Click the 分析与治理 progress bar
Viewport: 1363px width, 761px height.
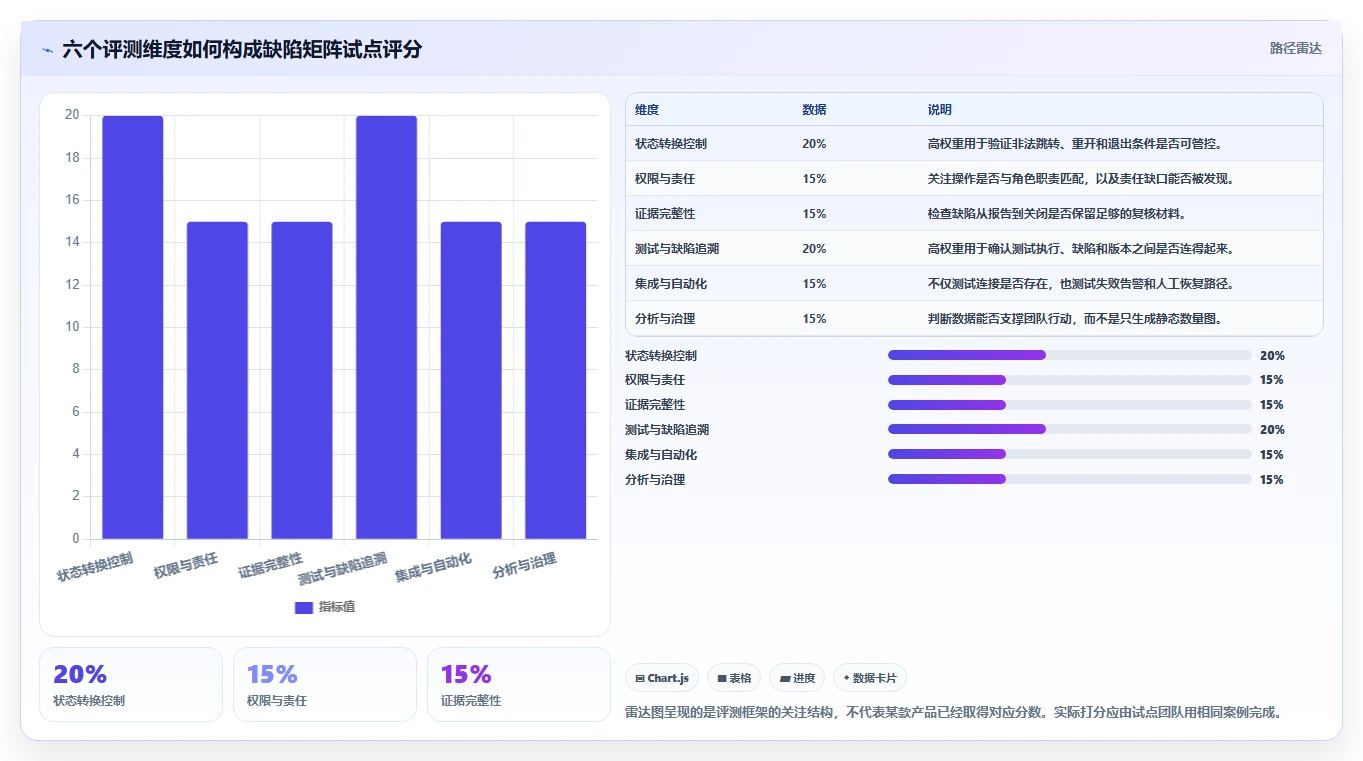pos(1070,479)
